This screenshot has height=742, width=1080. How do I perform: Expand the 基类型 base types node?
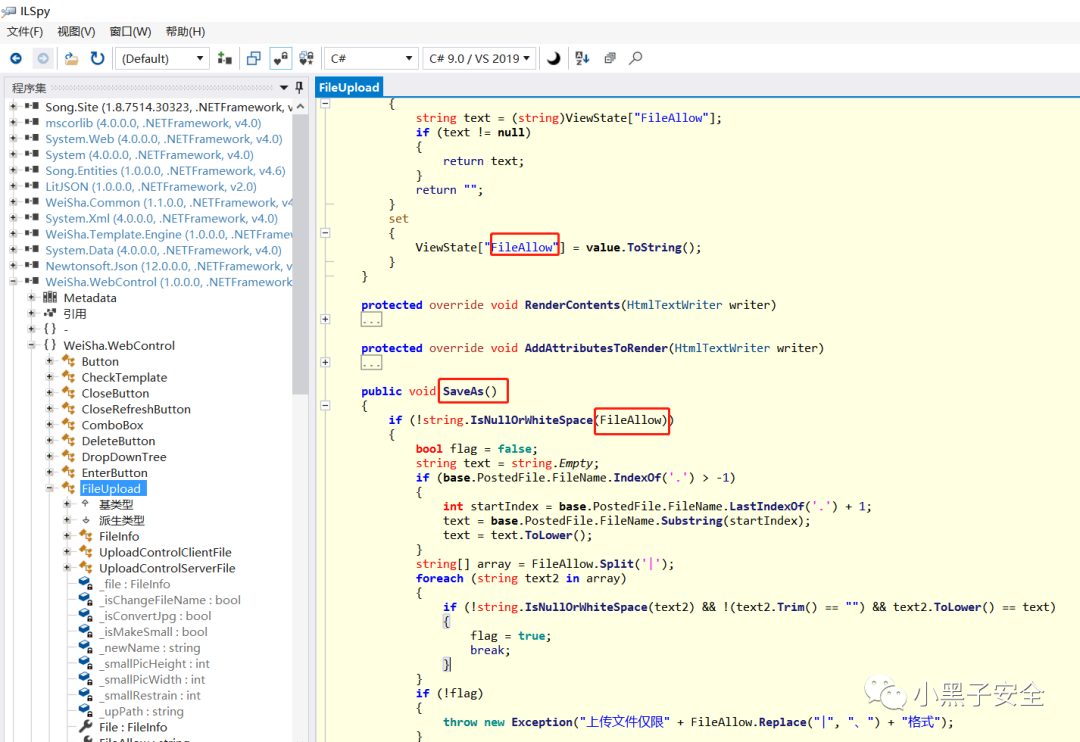tap(67, 504)
